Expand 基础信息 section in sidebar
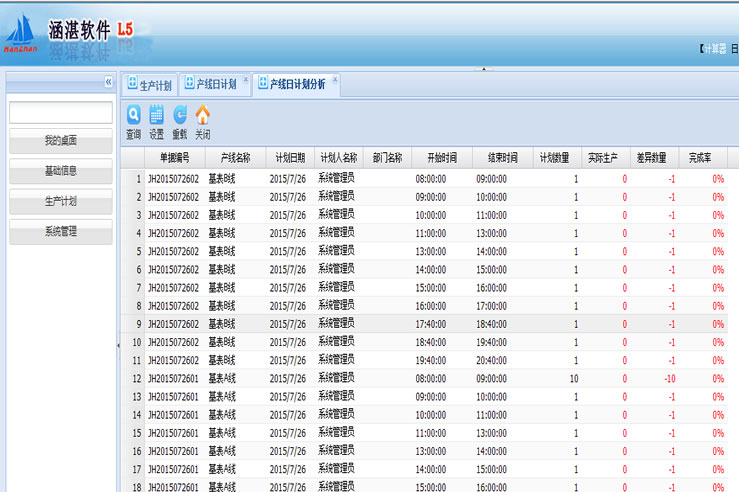The width and height of the screenshot is (739, 492). click(x=61, y=171)
